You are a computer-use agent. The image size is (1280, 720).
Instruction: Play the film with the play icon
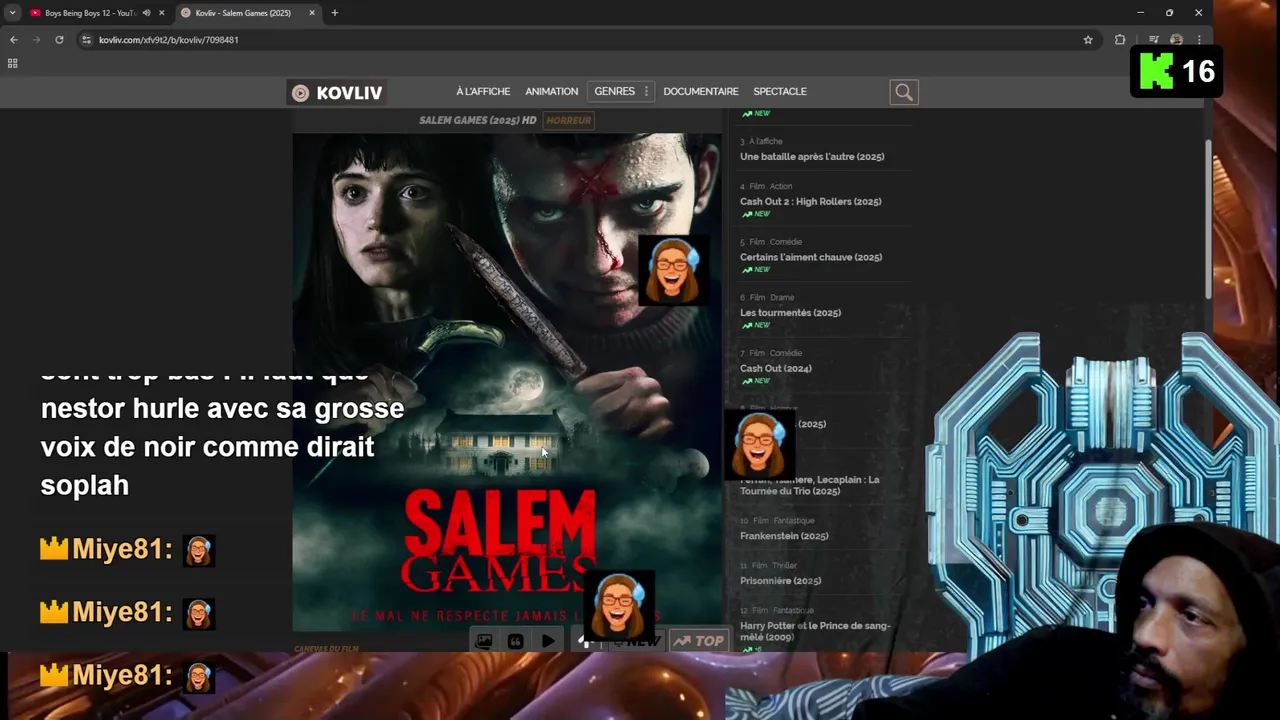tap(548, 641)
